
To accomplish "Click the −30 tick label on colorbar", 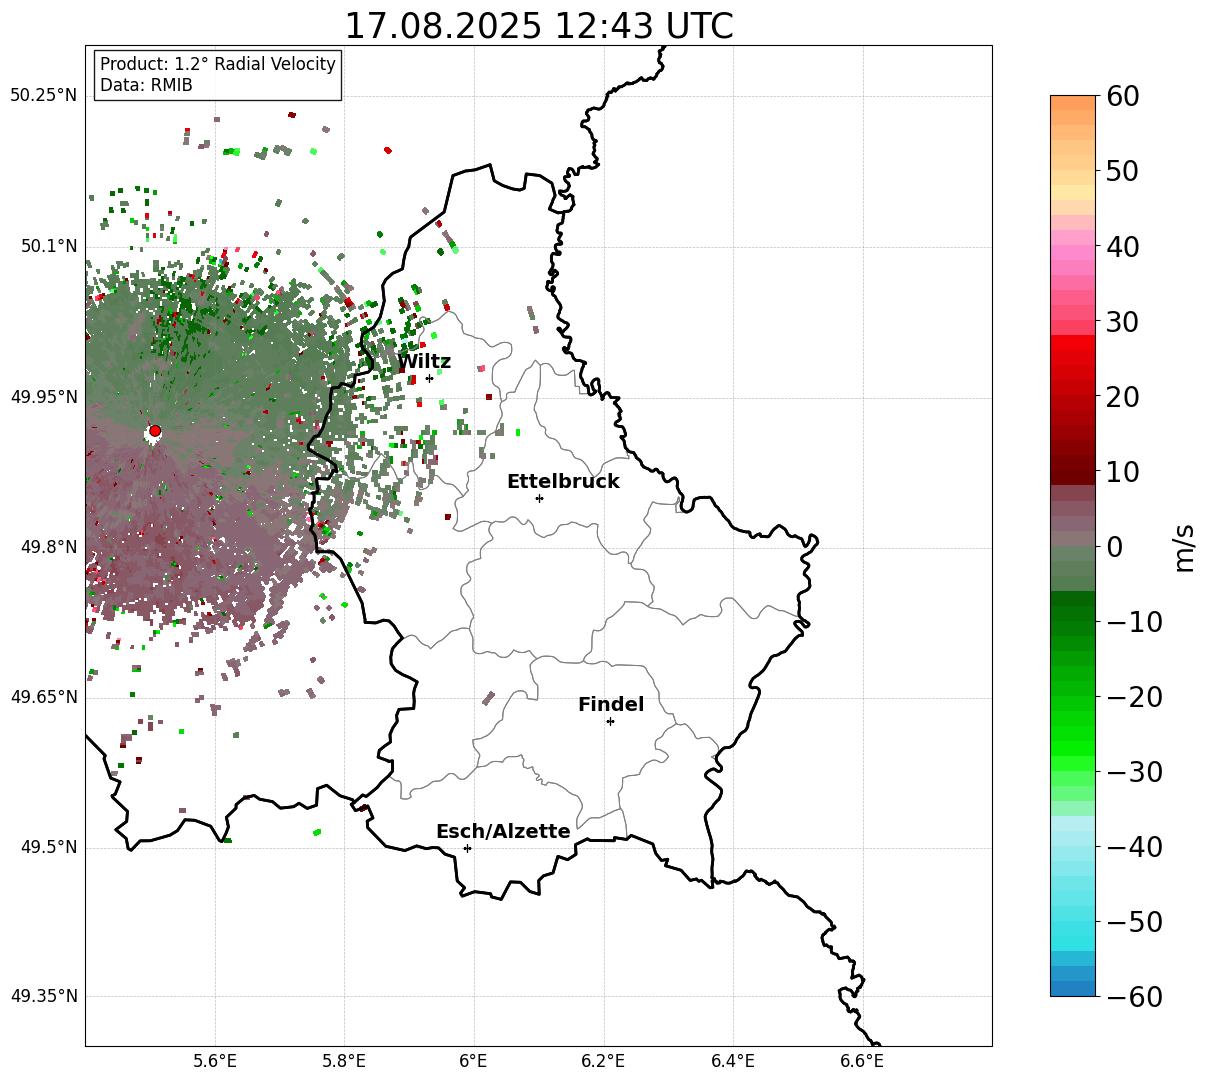I will (x=1134, y=772).
